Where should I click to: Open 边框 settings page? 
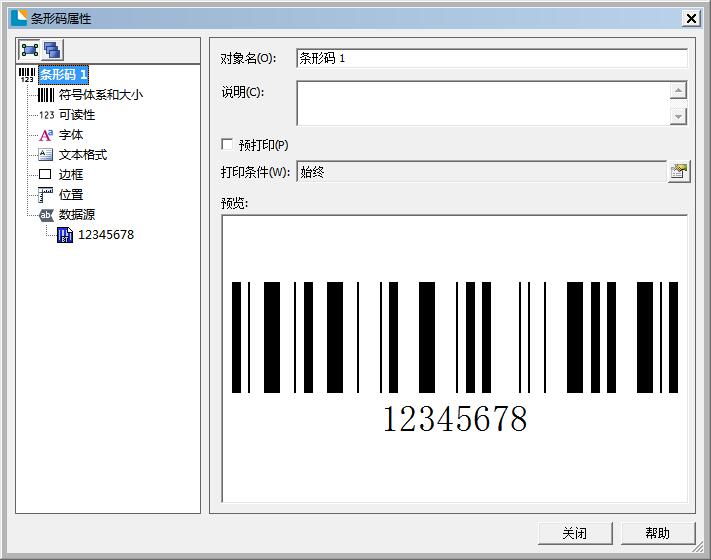point(71,175)
